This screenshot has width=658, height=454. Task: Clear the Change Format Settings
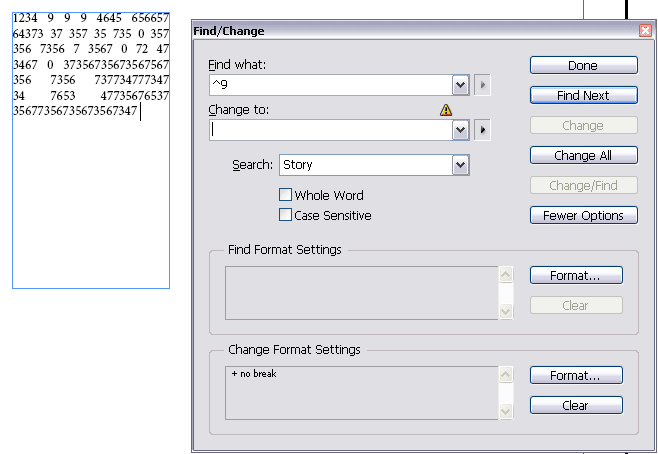(576, 405)
